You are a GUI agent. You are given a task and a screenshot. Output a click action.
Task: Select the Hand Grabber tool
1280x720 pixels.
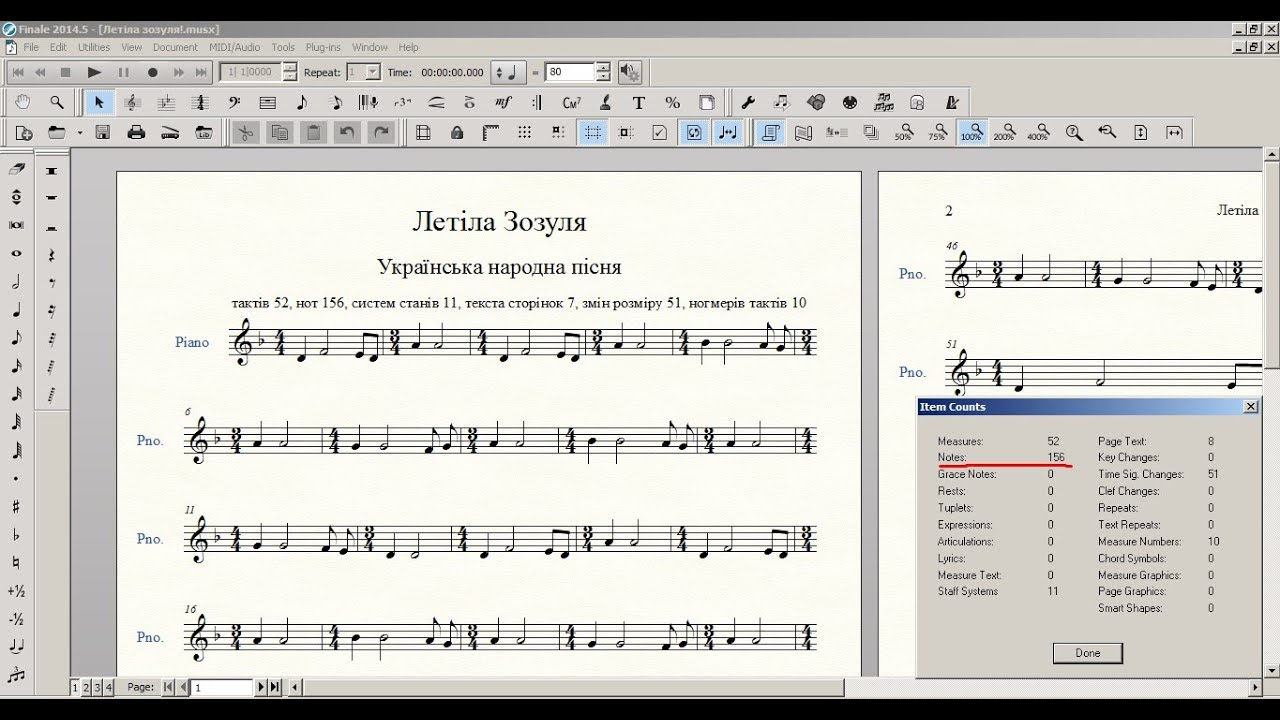[x=23, y=102]
